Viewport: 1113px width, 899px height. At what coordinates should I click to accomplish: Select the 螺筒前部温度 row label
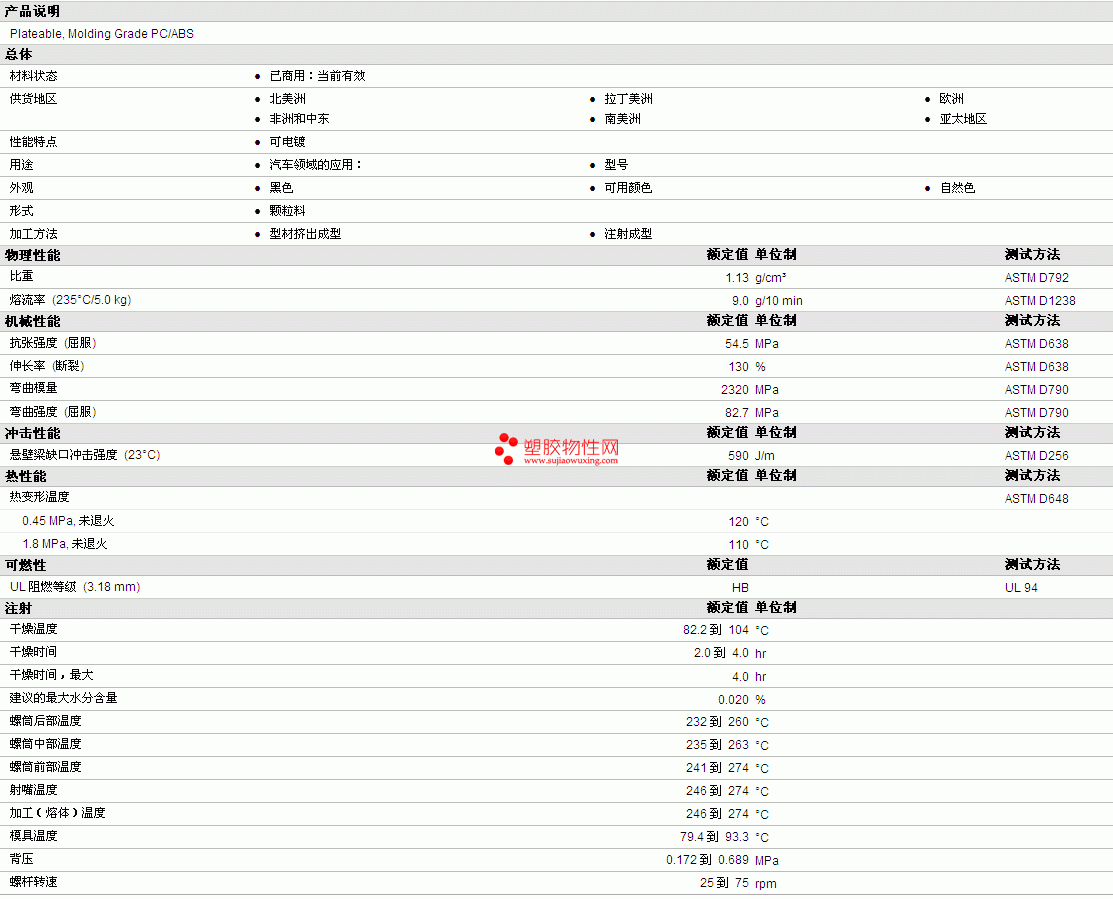[45, 767]
